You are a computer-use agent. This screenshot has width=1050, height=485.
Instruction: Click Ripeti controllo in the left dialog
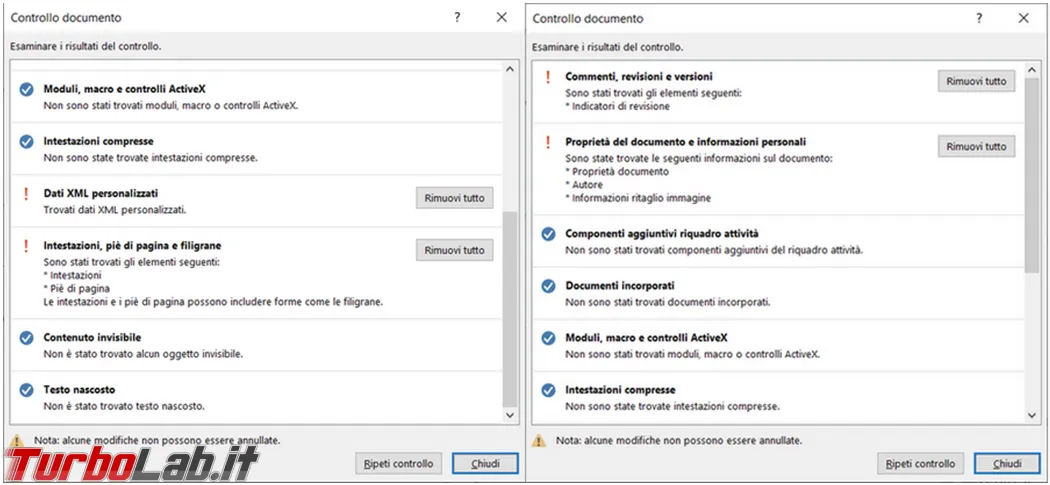[x=398, y=464]
